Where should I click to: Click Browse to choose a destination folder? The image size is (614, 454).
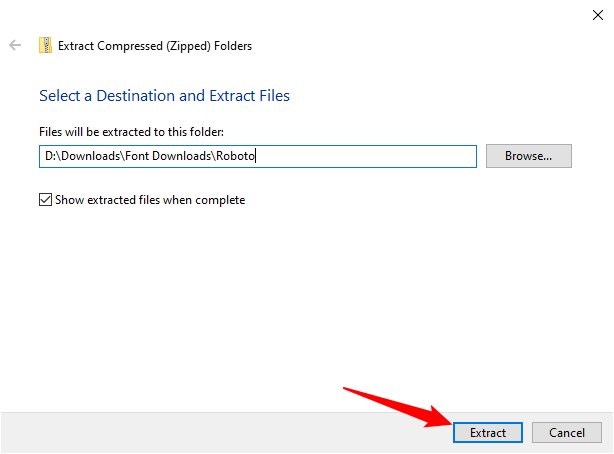point(528,156)
